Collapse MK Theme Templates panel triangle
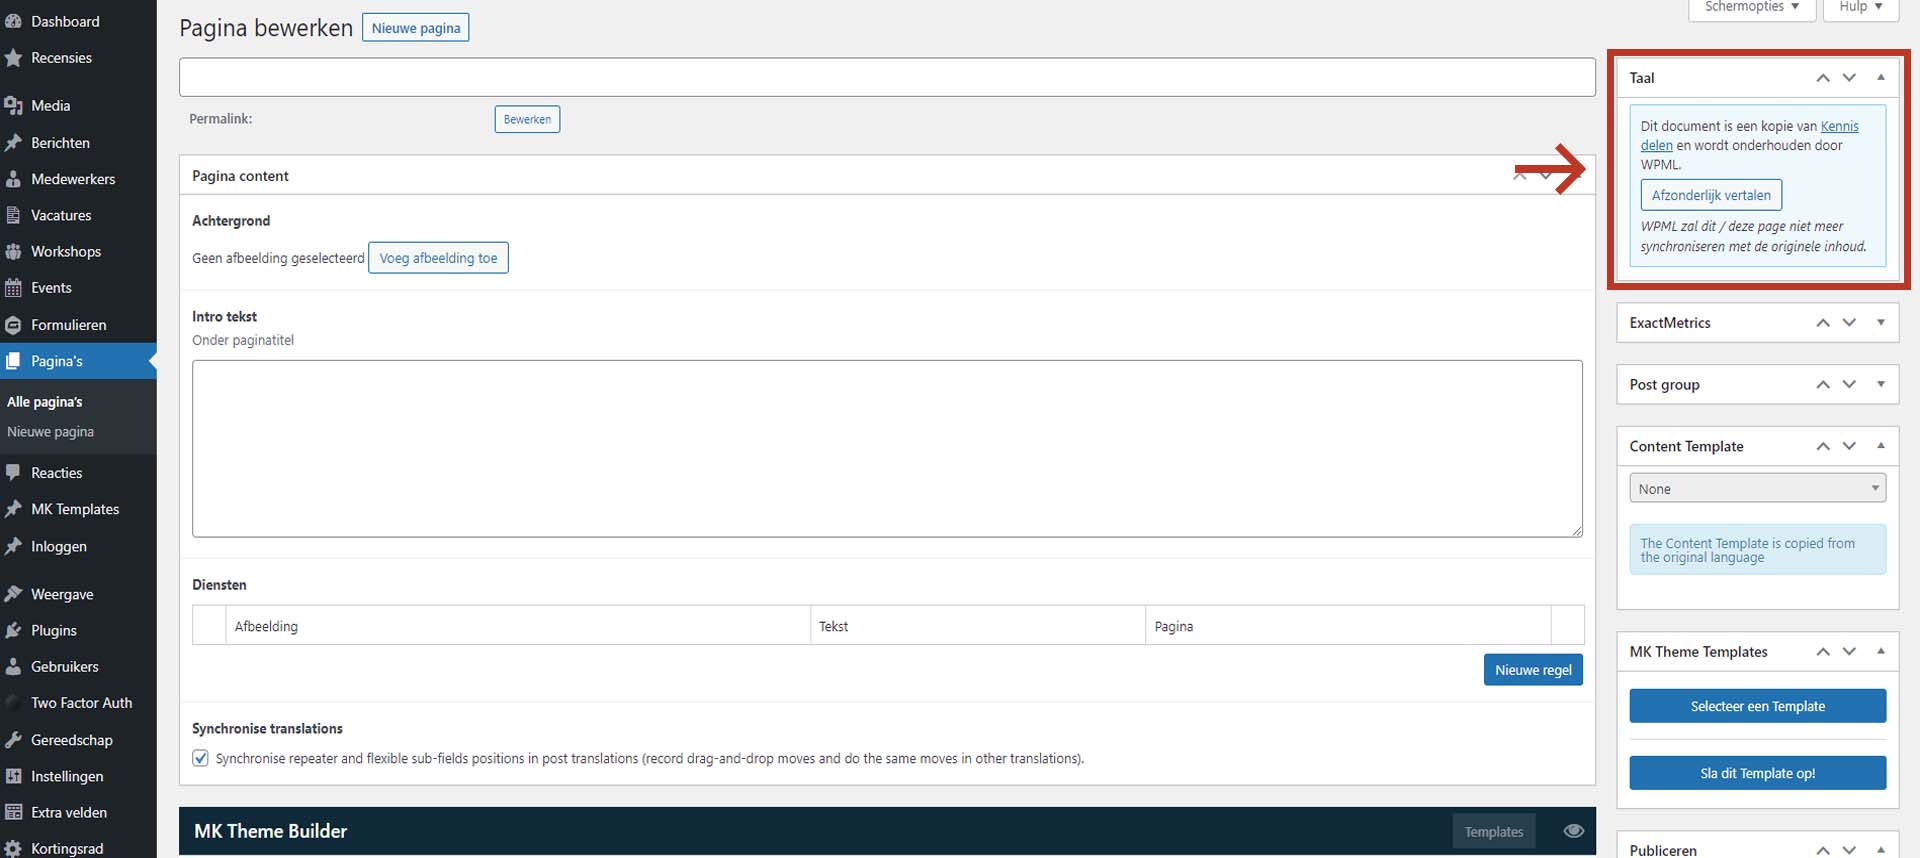This screenshot has width=1920, height=858. click(x=1881, y=651)
